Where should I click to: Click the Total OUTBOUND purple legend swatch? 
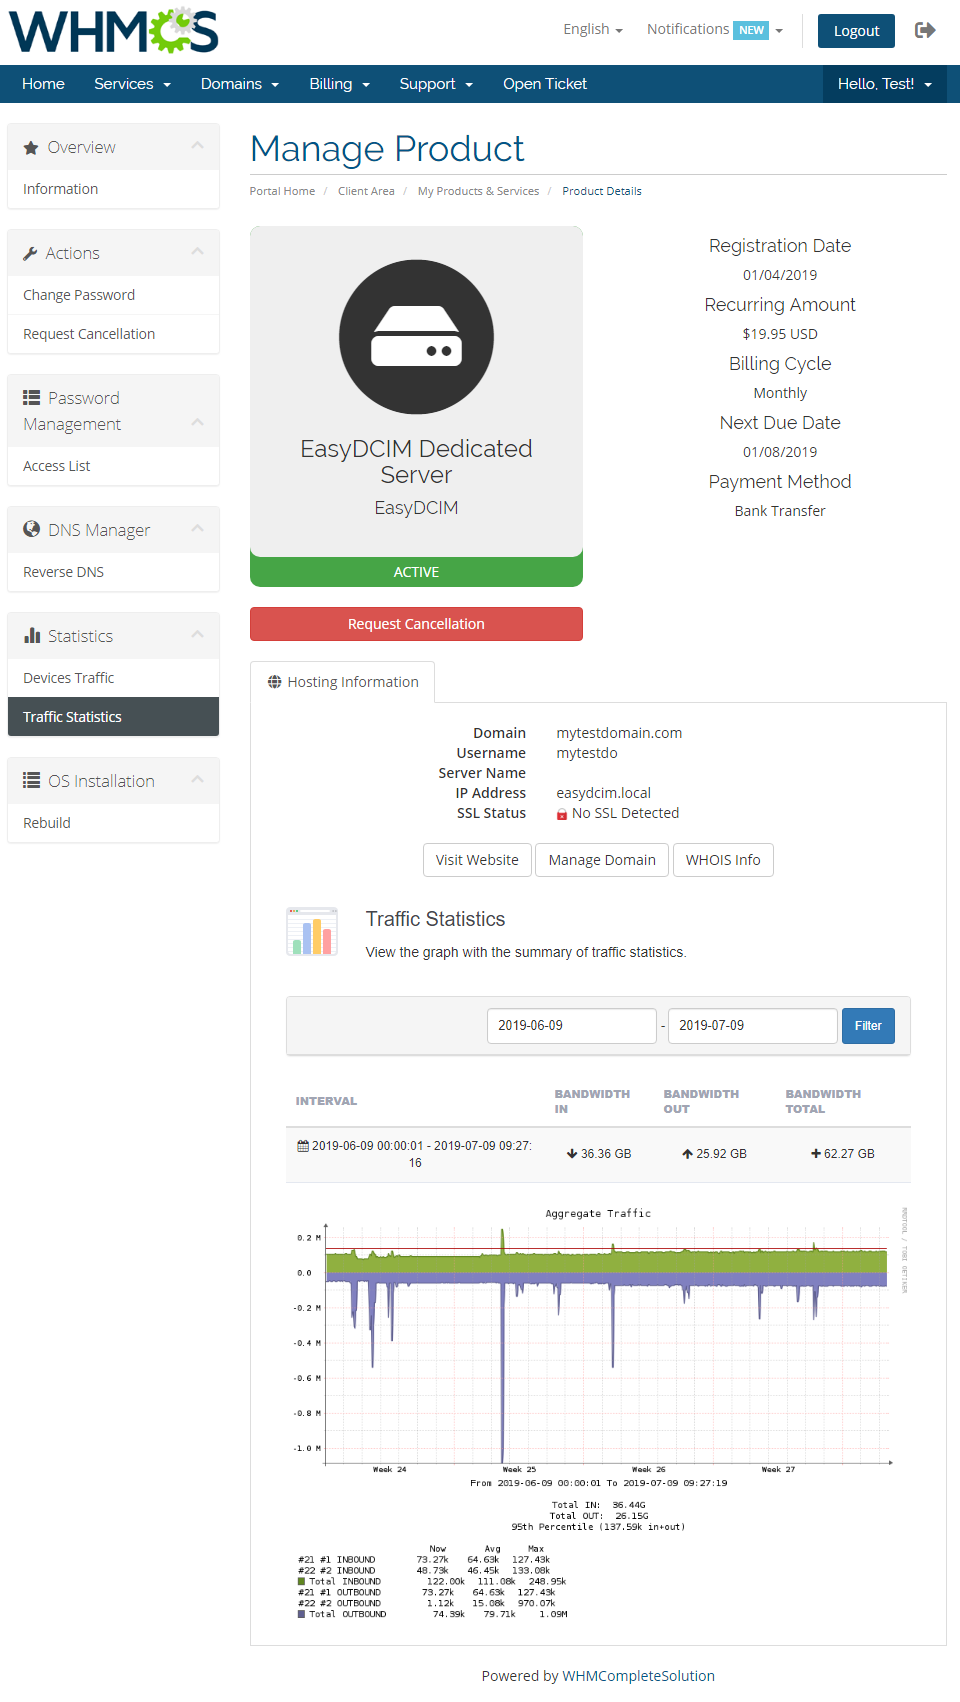(x=301, y=1614)
